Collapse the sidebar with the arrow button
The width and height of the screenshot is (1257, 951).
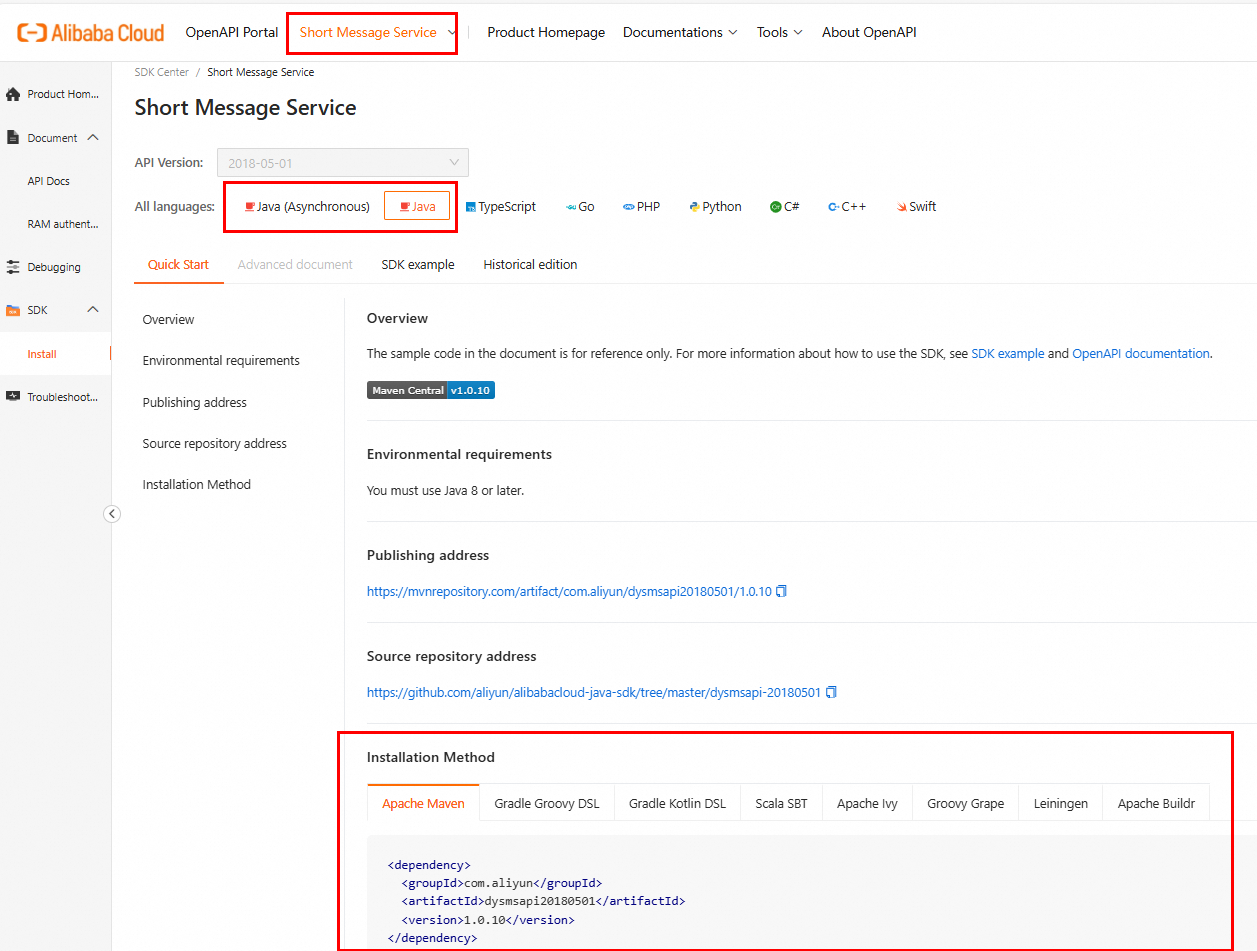tap(112, 514)
